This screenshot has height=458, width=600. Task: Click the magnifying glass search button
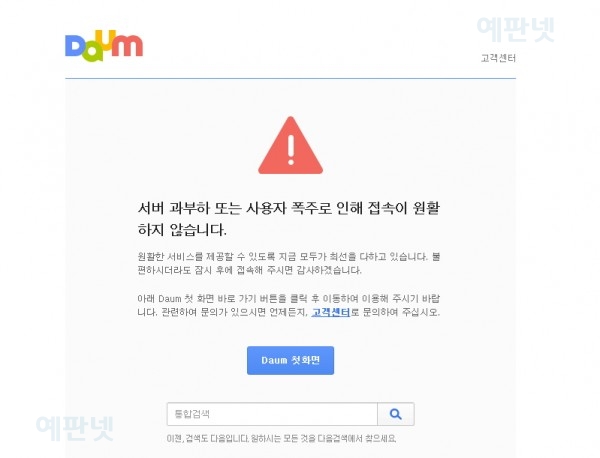click(x=396, y=414)
